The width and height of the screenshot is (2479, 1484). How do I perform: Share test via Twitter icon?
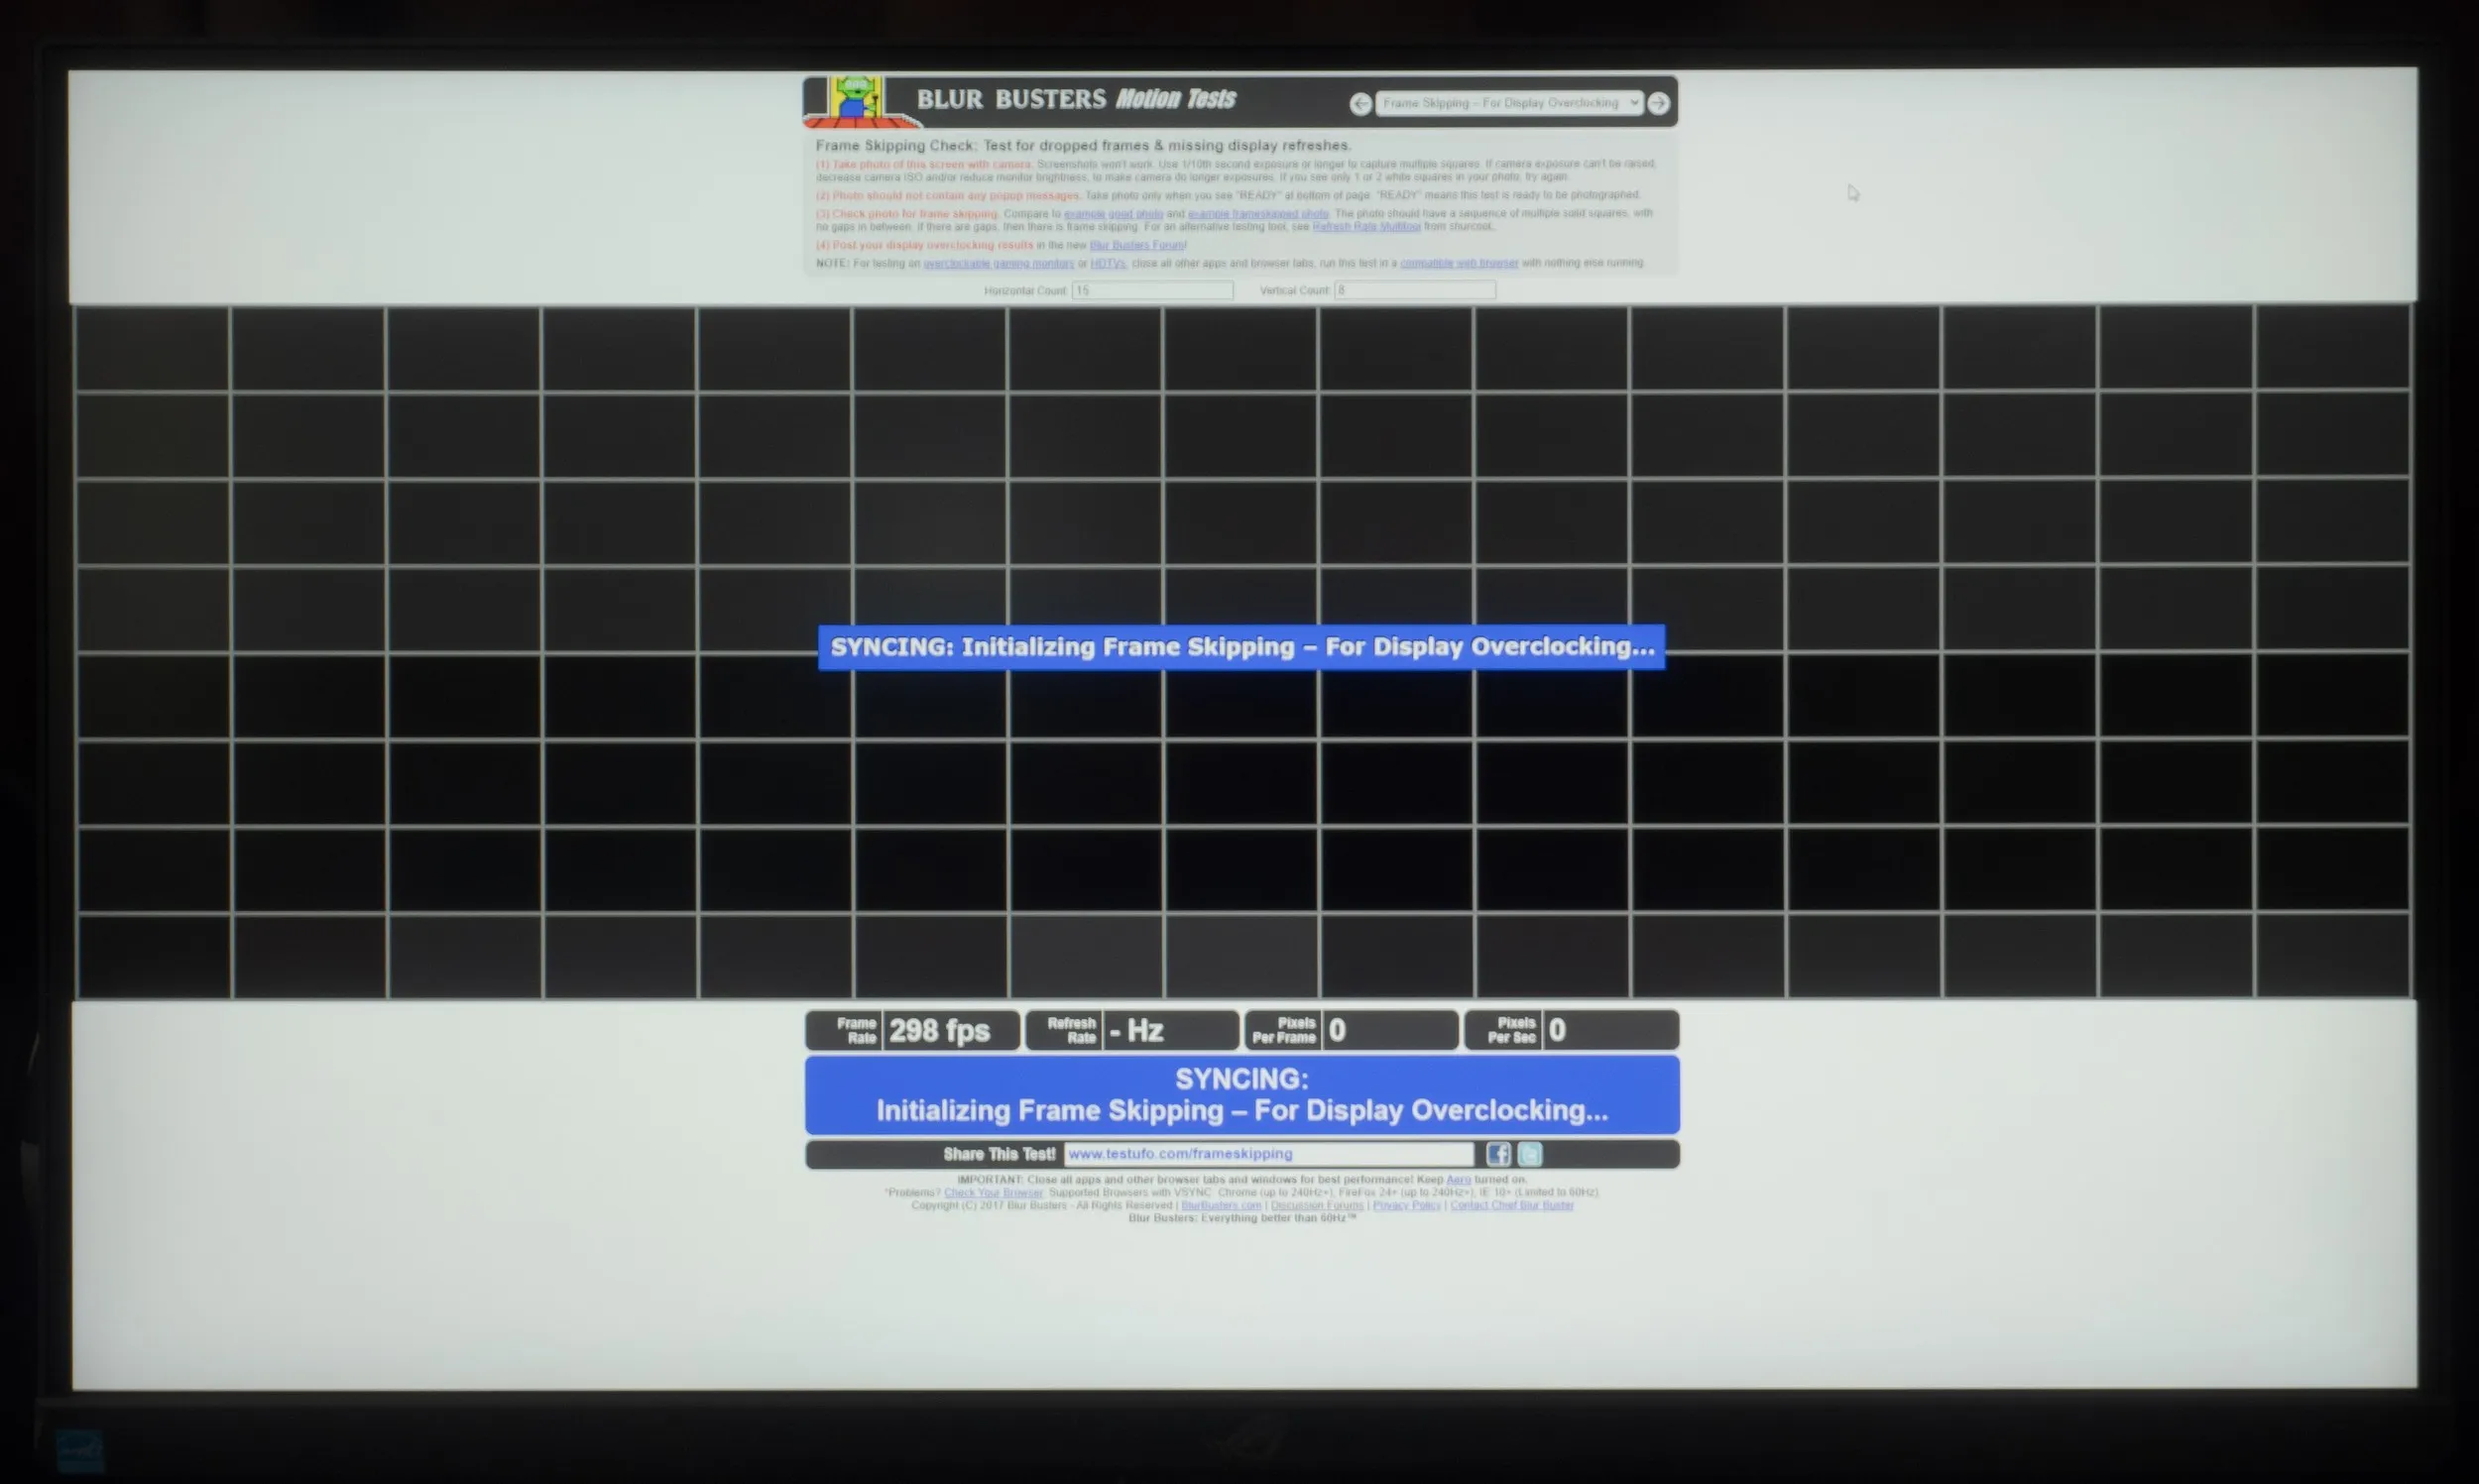click(1530, 1154)
